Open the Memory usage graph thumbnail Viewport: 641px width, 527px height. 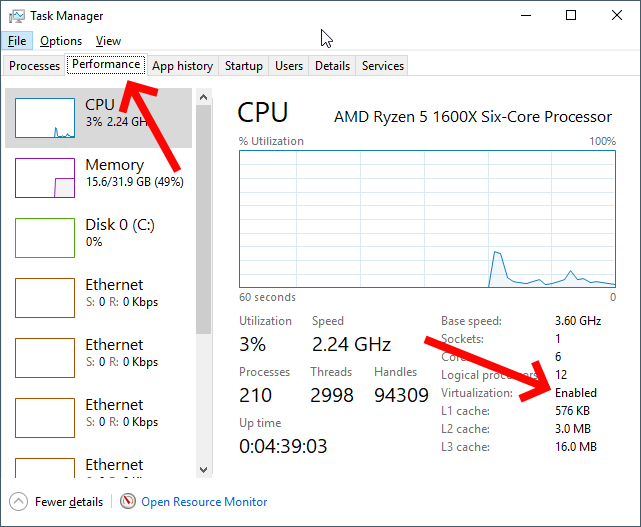pyautogui.click(x=45, y=178)
